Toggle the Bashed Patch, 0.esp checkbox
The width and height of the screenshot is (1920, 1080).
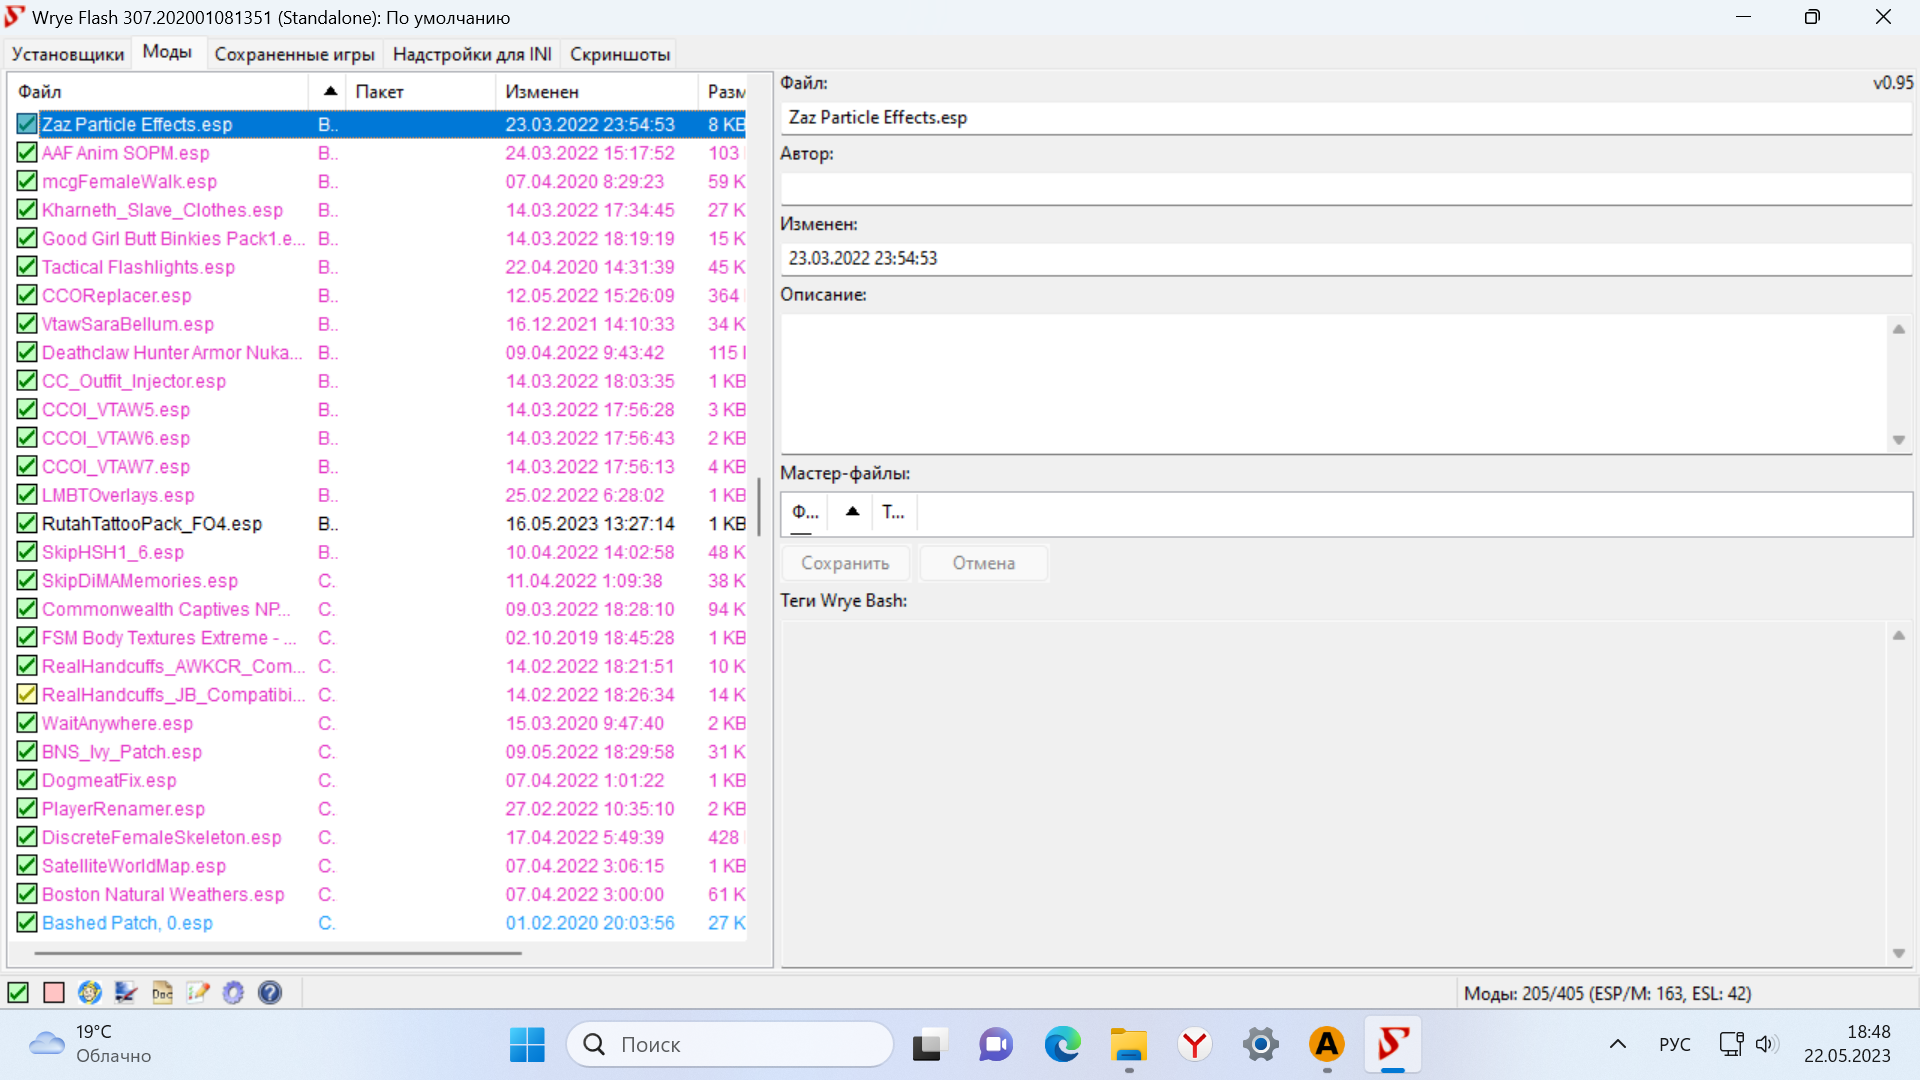27,923
